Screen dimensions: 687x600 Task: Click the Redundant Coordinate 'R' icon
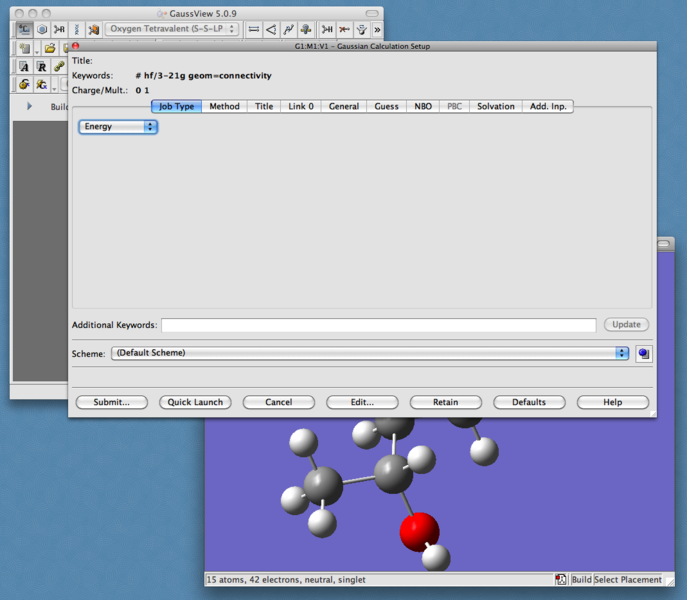42,67
